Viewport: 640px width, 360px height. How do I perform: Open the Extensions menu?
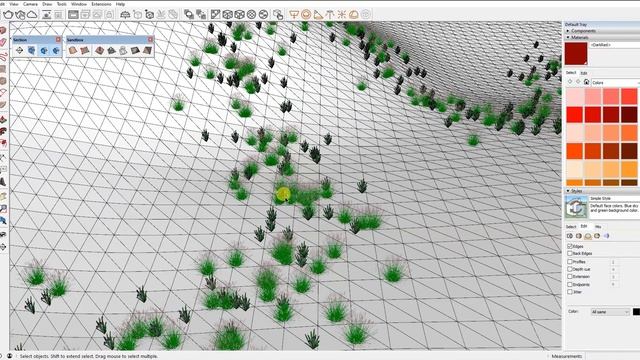tap(101, 4)
